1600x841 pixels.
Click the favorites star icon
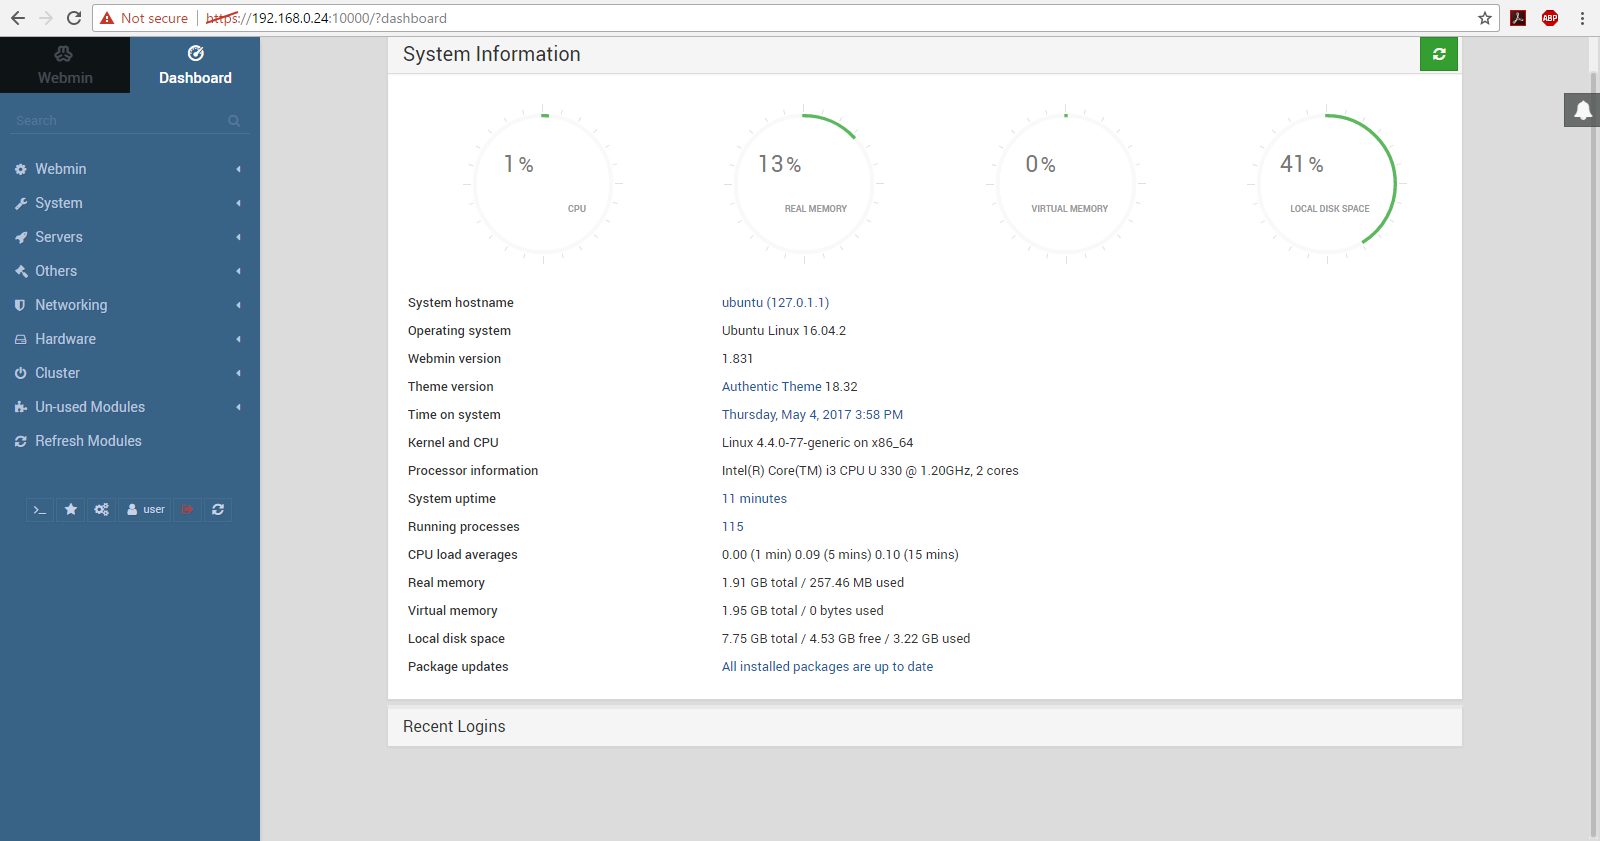71,510
